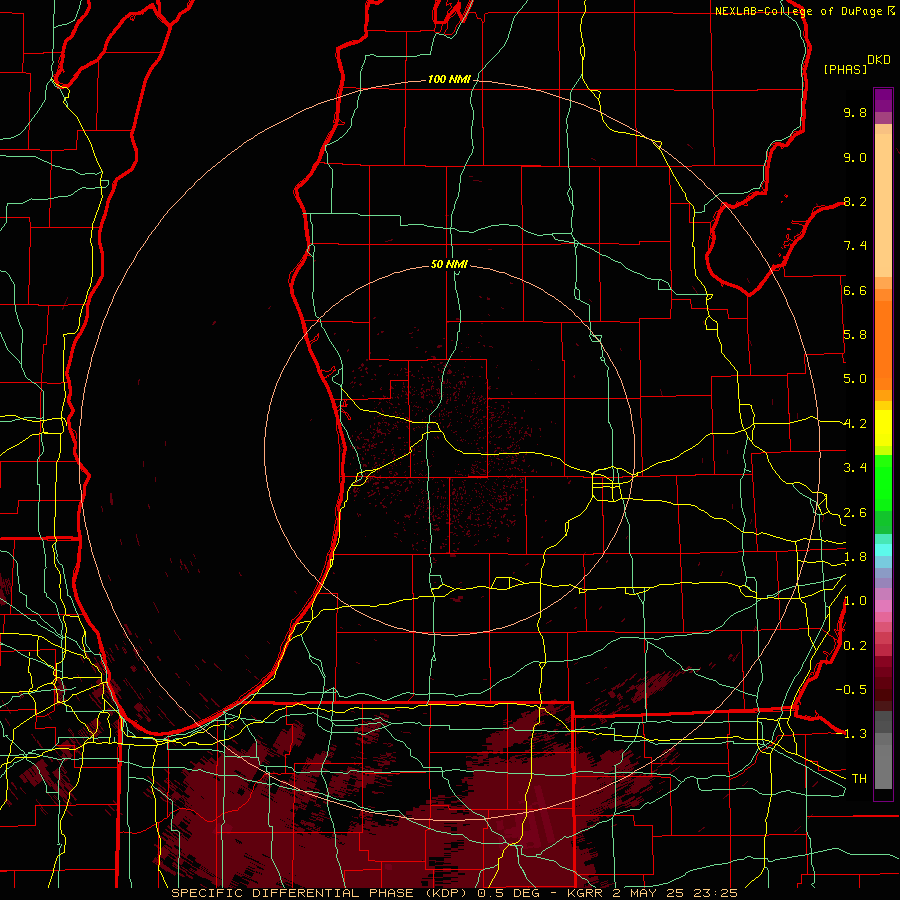Pick the bright green colorbar segment
Screen dimensions: 900x900
point(883,482)
